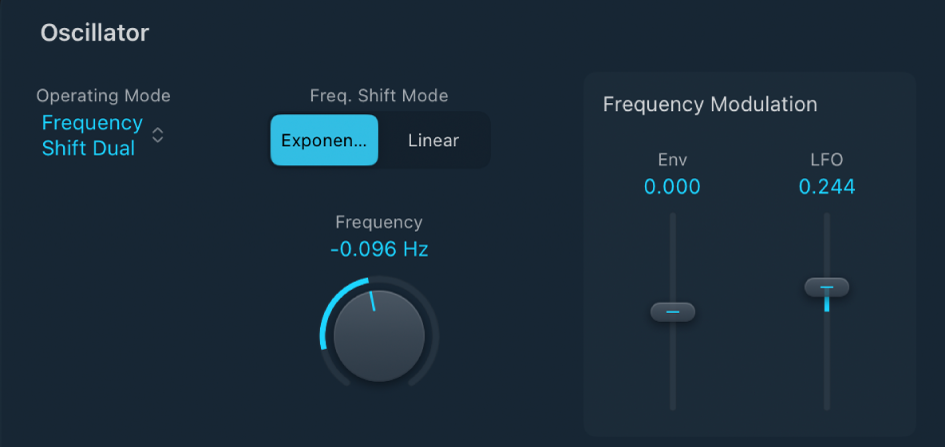Image resolution: width=948 pixels, height=448 pixels.
Task: Click the Operating Mode label
Action: pyautogui.click(x=103, y=96)
